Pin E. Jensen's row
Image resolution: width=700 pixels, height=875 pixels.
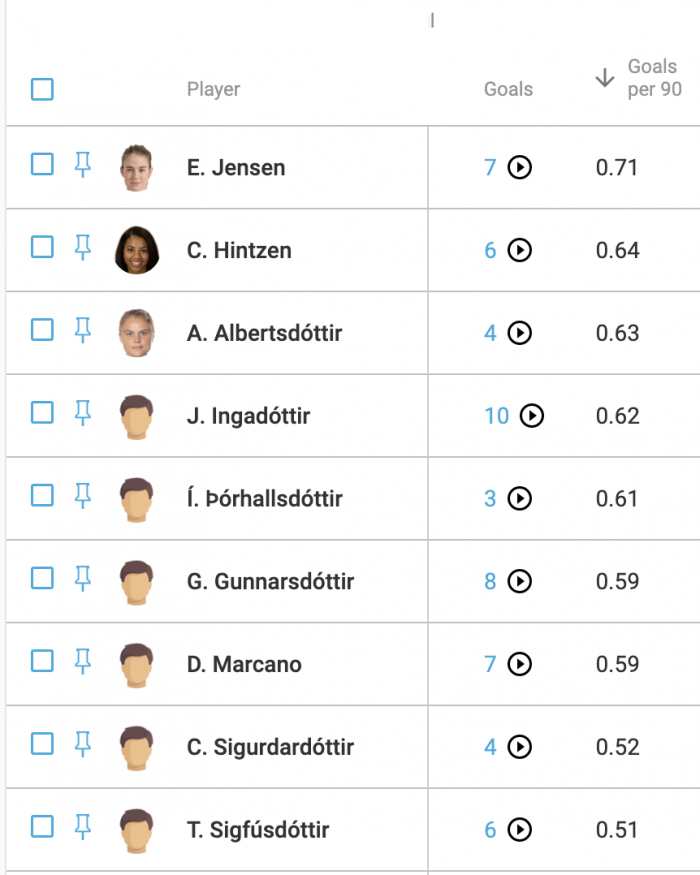(x=83, y=165)
